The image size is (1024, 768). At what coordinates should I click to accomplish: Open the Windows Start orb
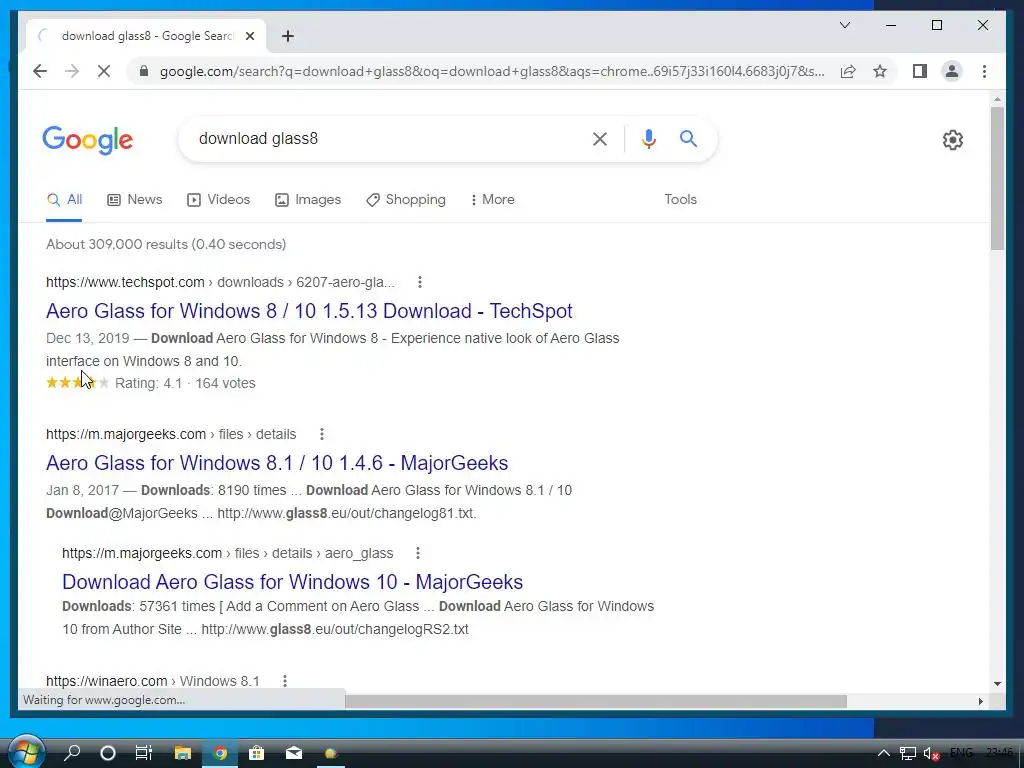[x=26, y=753]
